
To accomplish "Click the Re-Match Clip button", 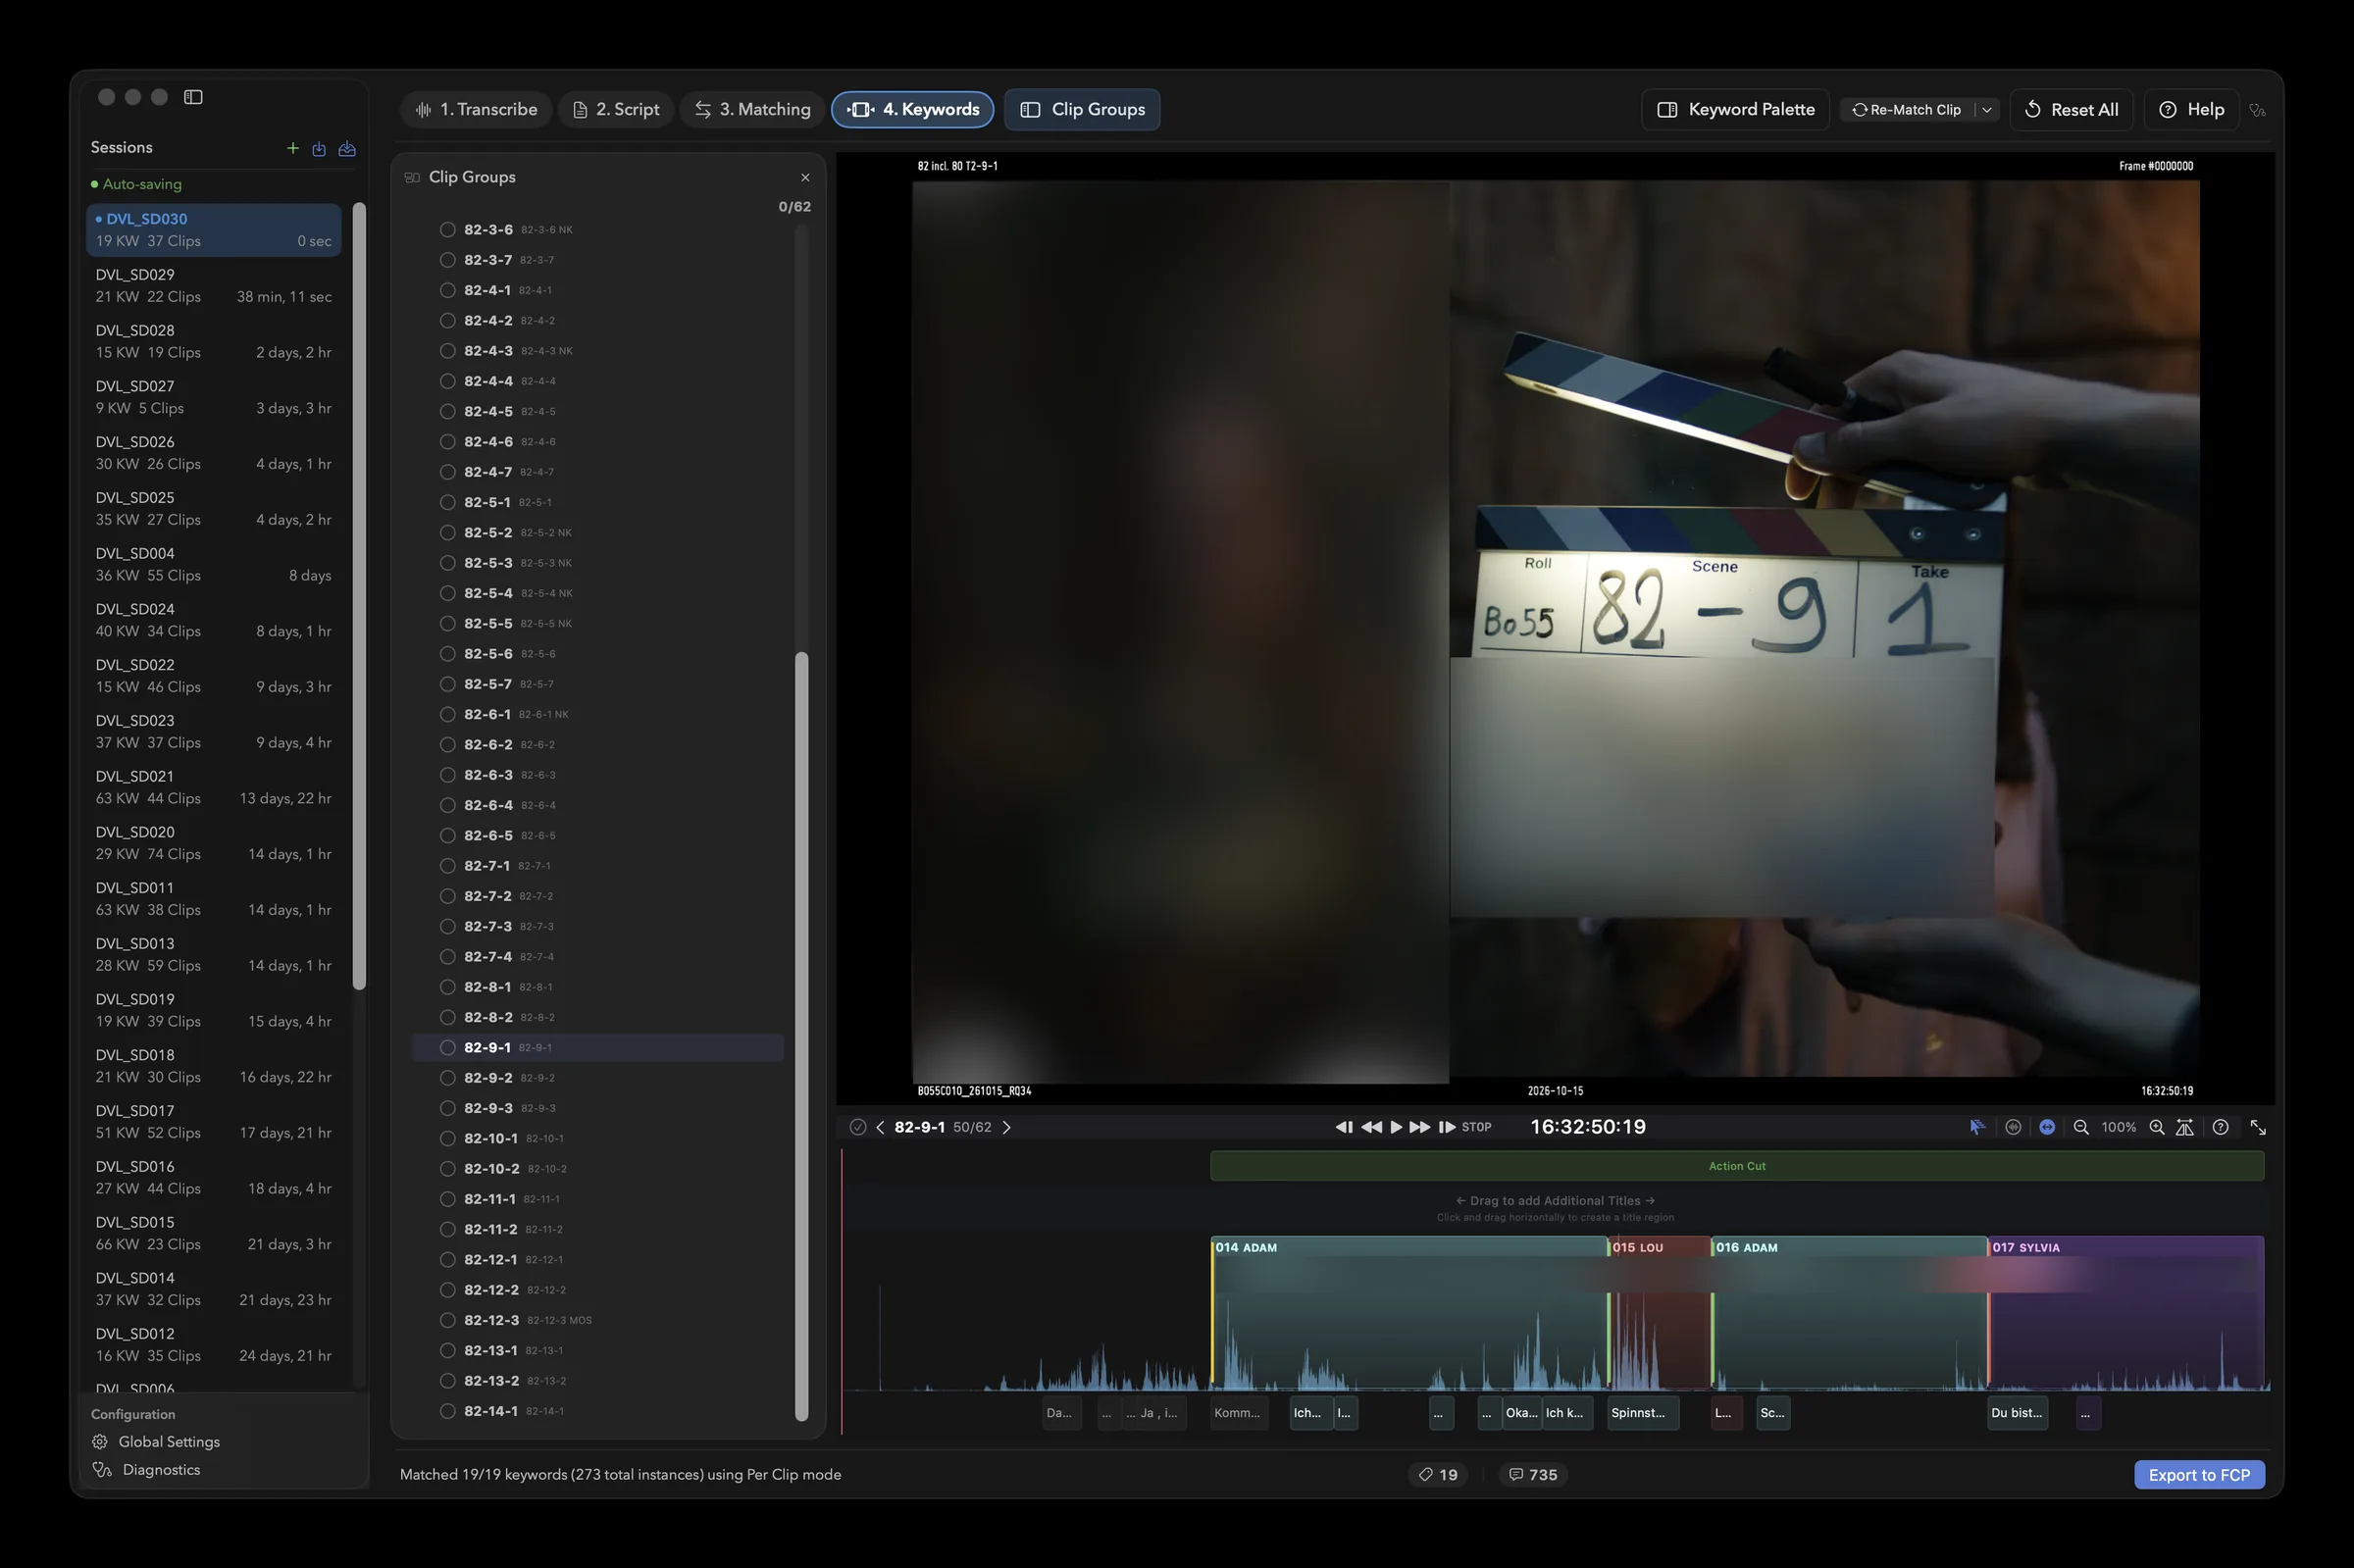I will pos(1907,110).
